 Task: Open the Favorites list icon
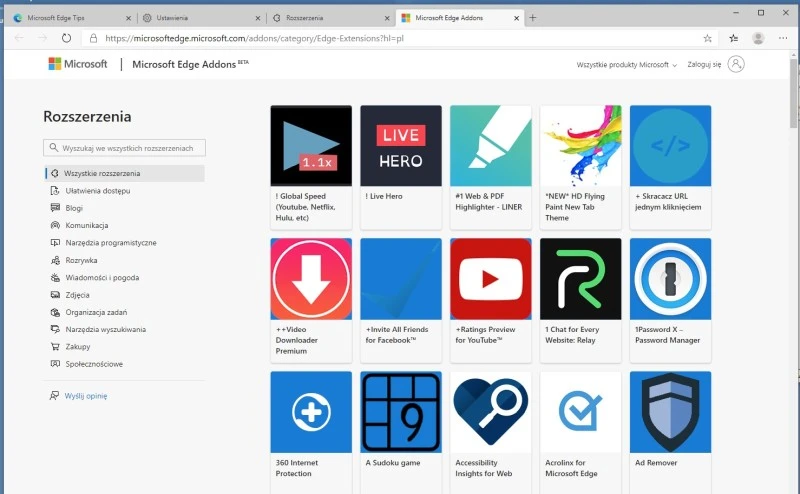(x=734, y=38)
